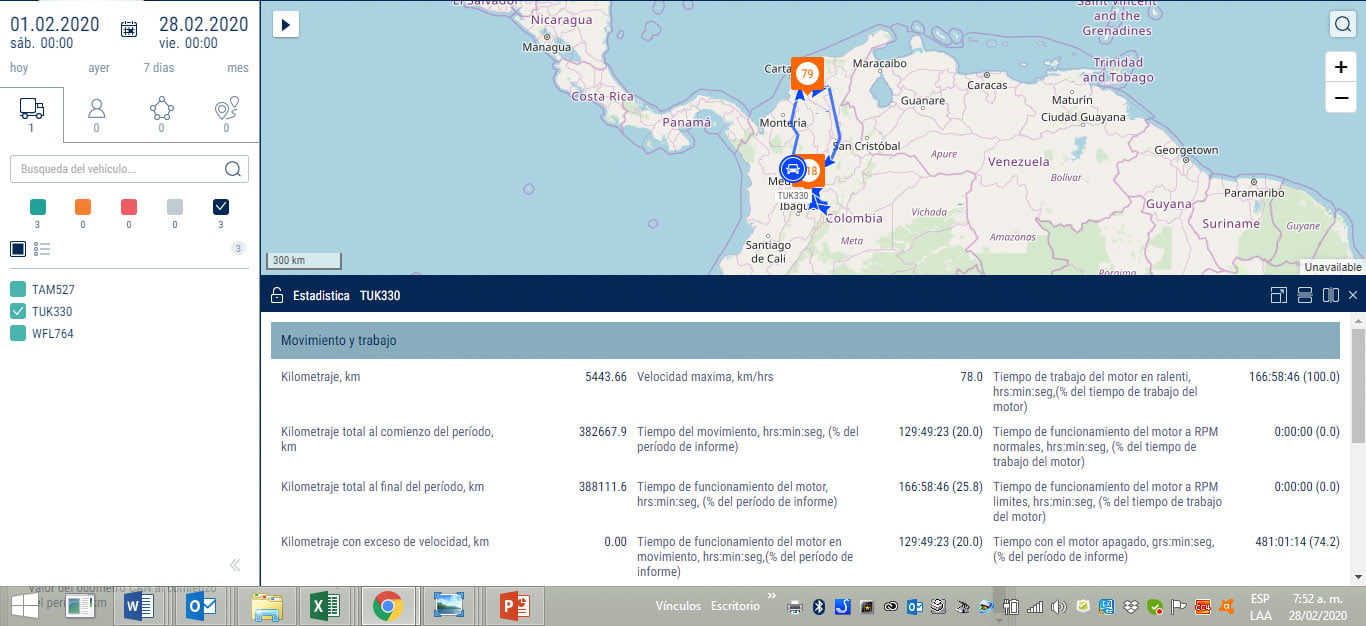Image resolution: width=1366 pixels, height=626 pixels.
Task: Click the volume speaker tray icon
Action: 1059,607
